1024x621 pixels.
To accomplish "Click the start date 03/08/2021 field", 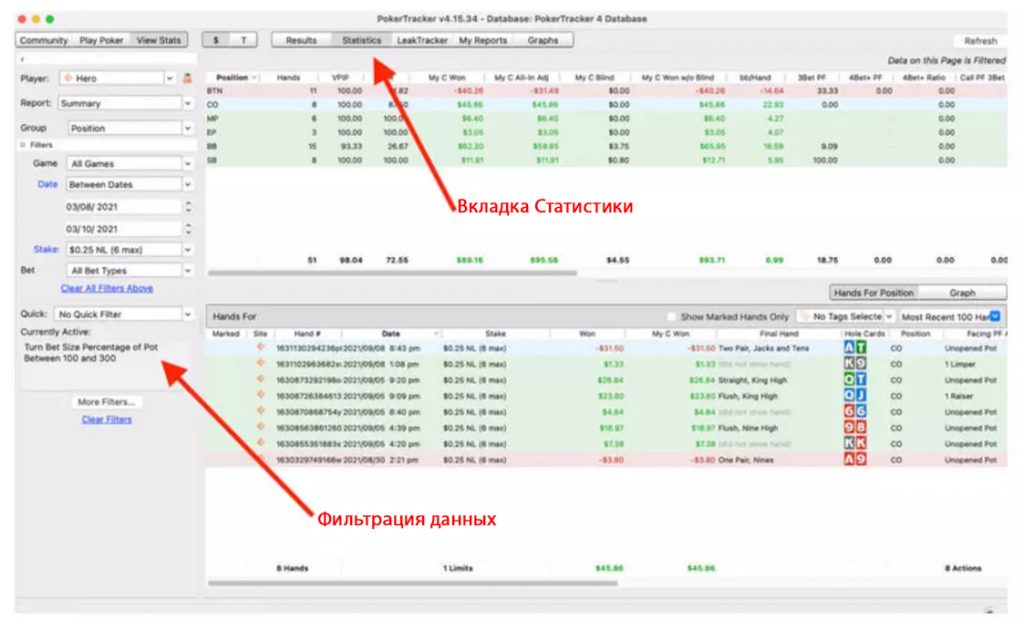I will click(x=121, y=206).
